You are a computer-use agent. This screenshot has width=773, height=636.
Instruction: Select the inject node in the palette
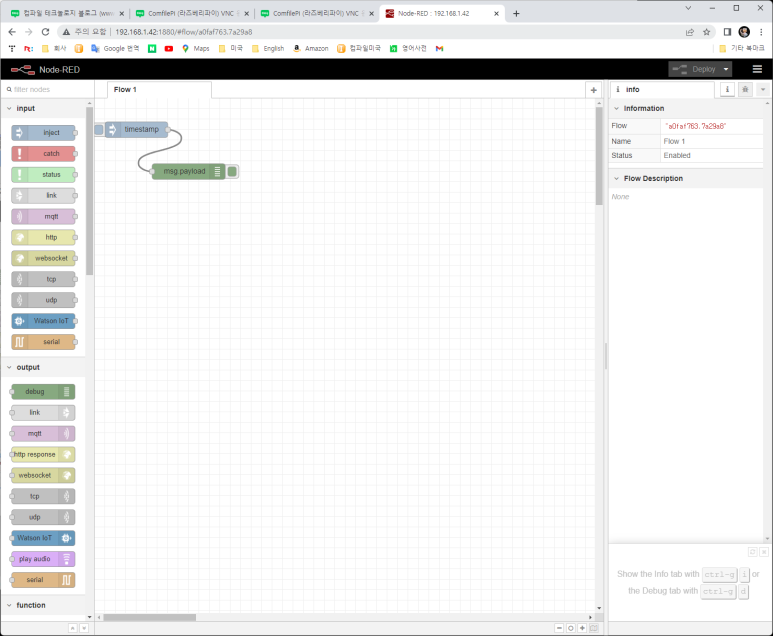pyautogui.click(x=43, y=133)
